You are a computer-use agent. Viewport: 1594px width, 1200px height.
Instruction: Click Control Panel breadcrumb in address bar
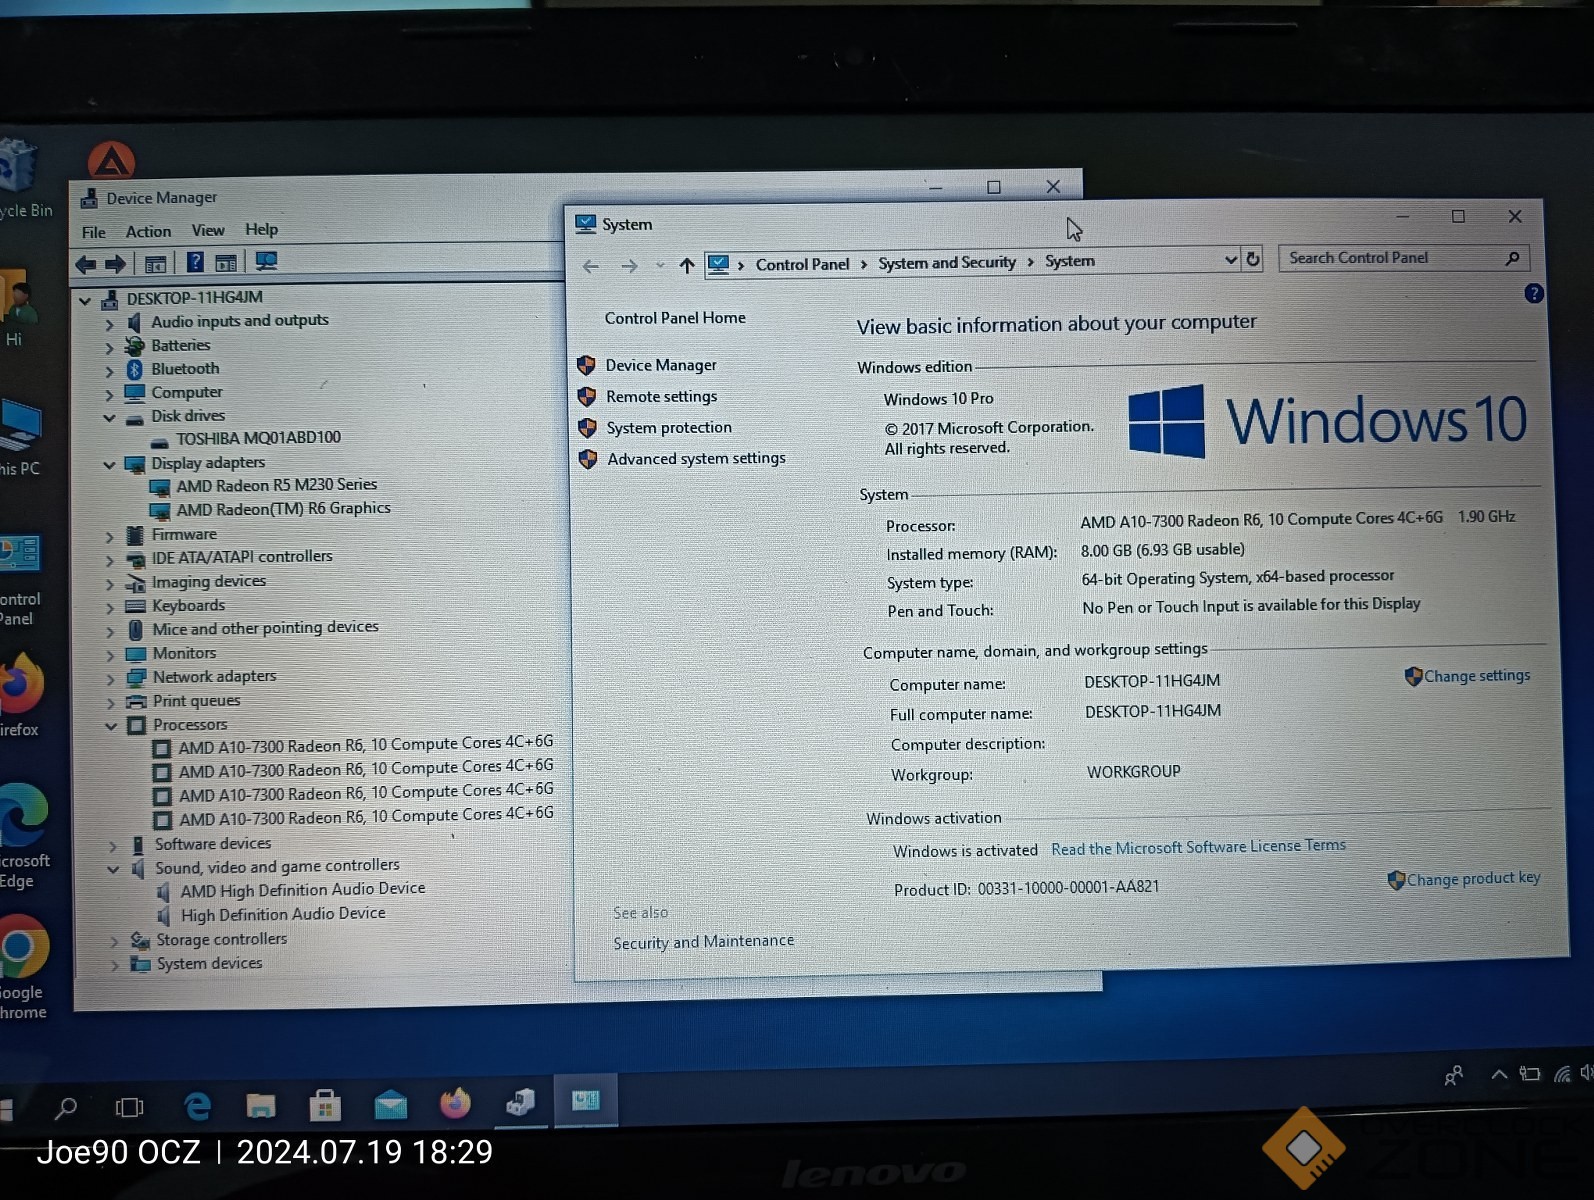point(802,264)
